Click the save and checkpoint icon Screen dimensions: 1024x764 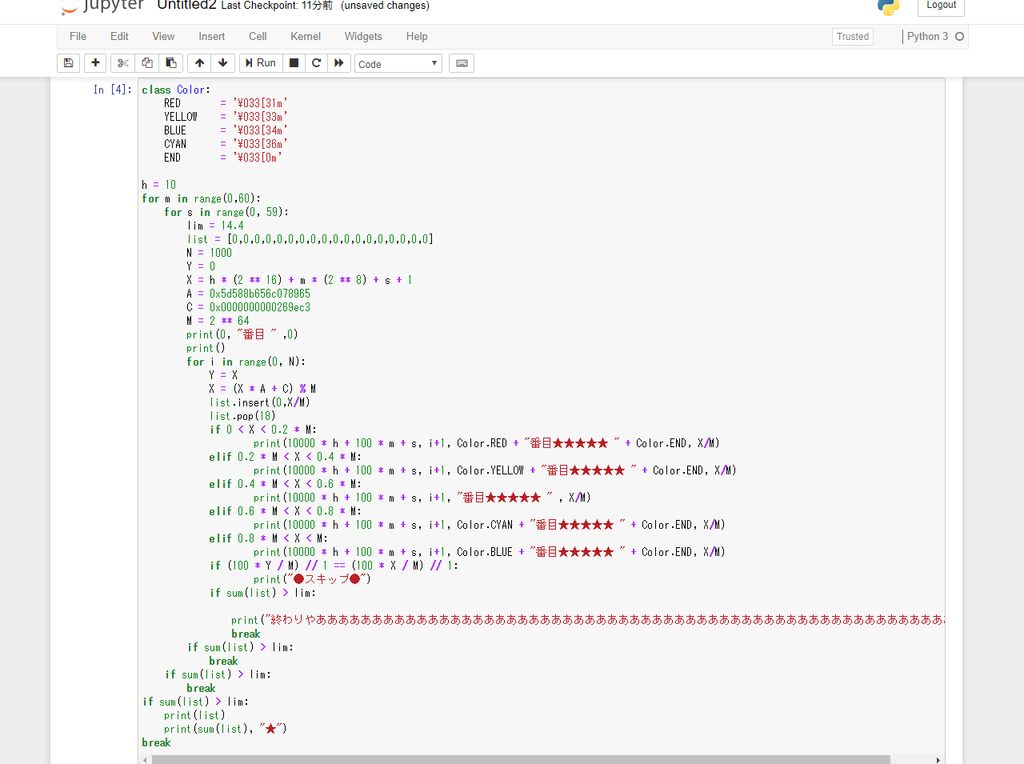tap(69, 63)
